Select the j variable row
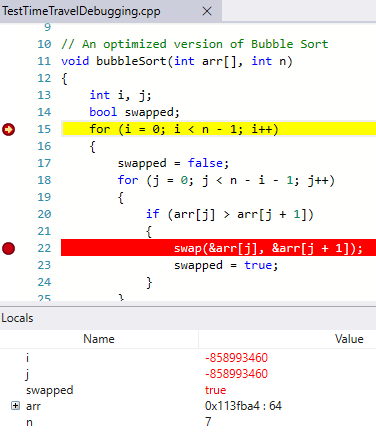The image size is (376, 445). 188,374
